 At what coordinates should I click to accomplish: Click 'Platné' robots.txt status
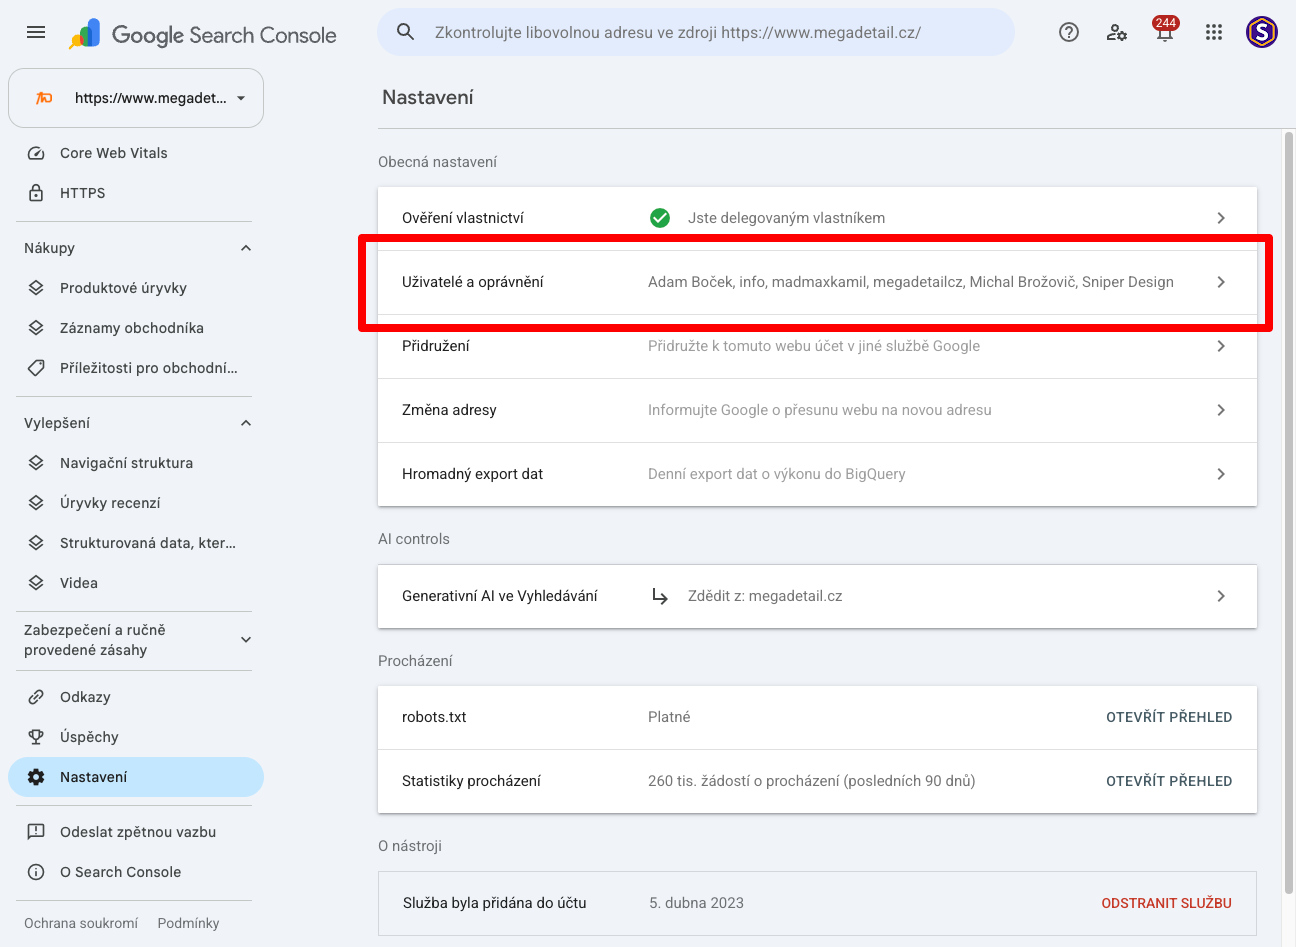coord(669,717)
